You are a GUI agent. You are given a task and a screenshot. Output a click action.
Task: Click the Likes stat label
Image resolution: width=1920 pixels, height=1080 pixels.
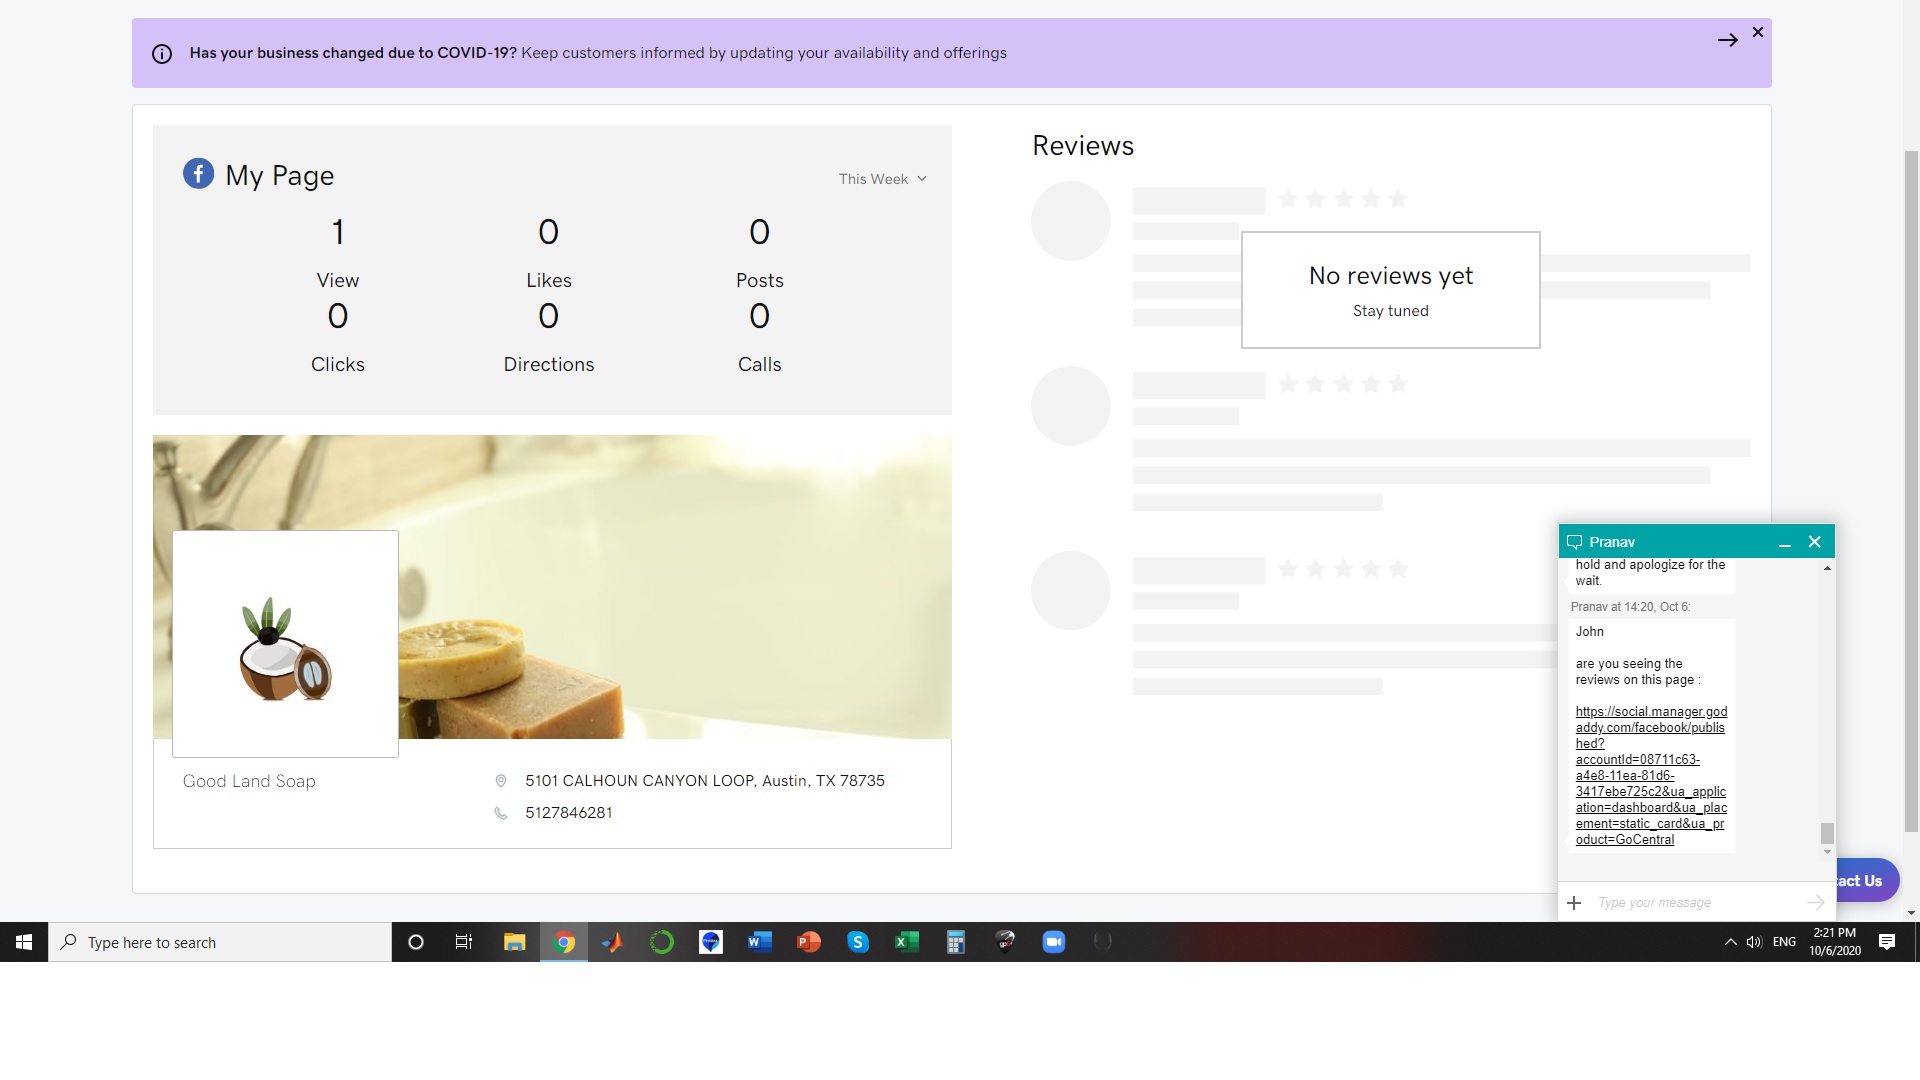point(549,281)
